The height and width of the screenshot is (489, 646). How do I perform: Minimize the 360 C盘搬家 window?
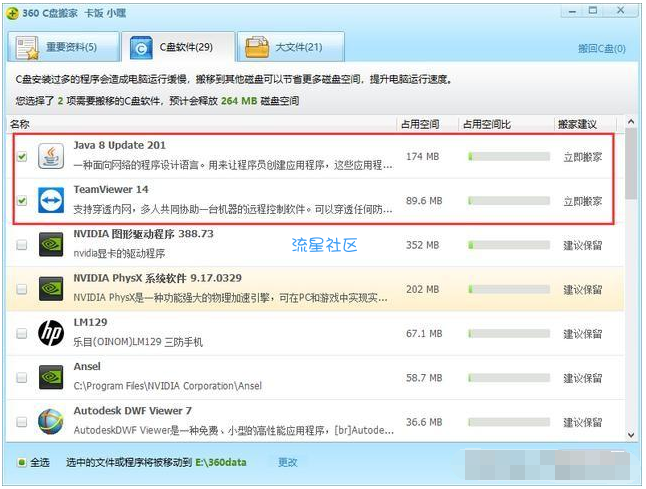tap(572, 11)
